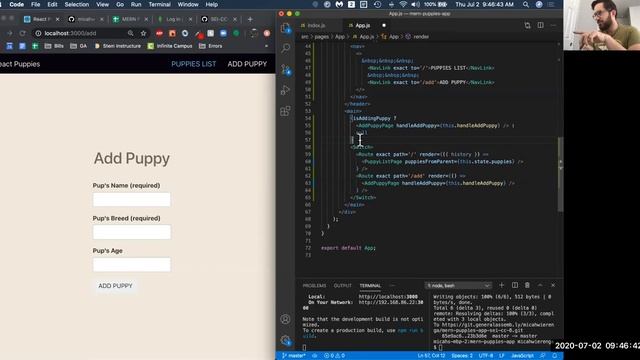Open the editor More Actions ellipsis
The width and height of the screenshot is (640, 360).
click(553, 25)
